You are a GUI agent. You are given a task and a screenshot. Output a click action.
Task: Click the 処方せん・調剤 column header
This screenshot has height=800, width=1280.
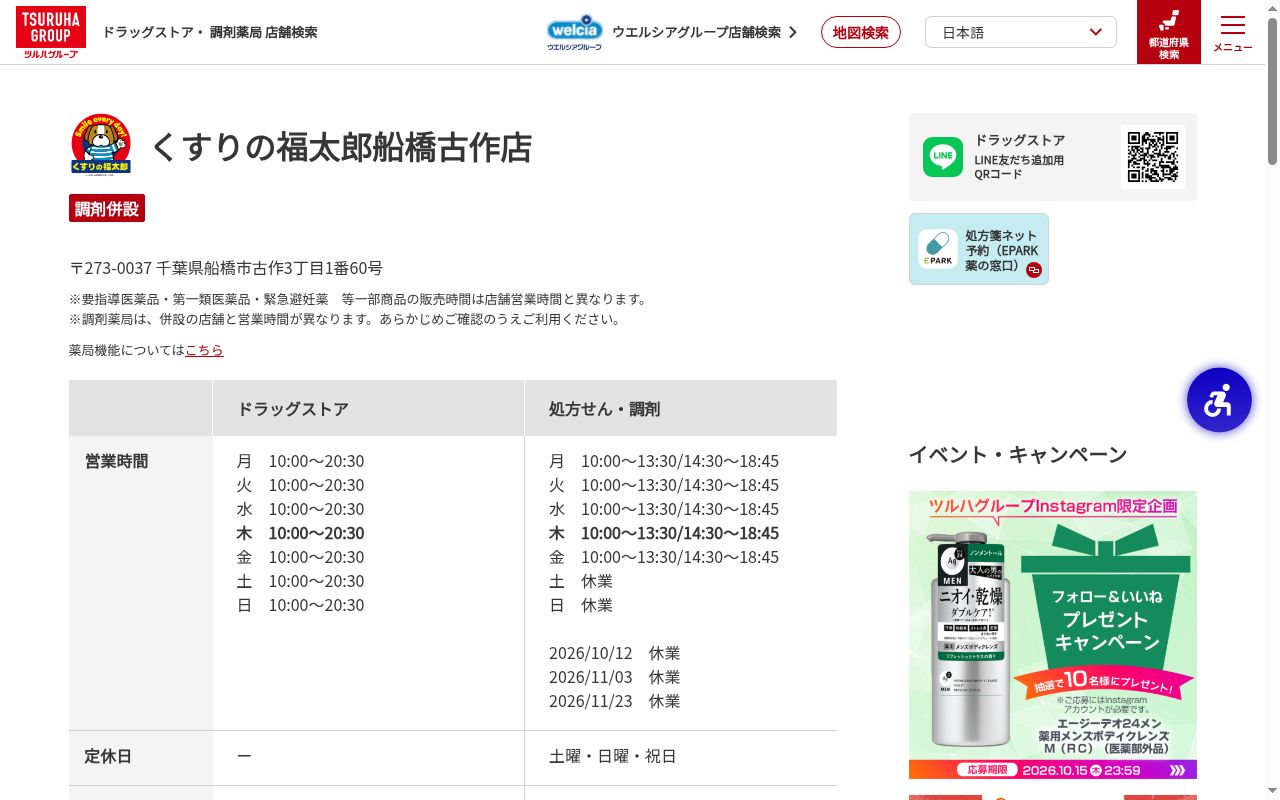coord(681,408)
